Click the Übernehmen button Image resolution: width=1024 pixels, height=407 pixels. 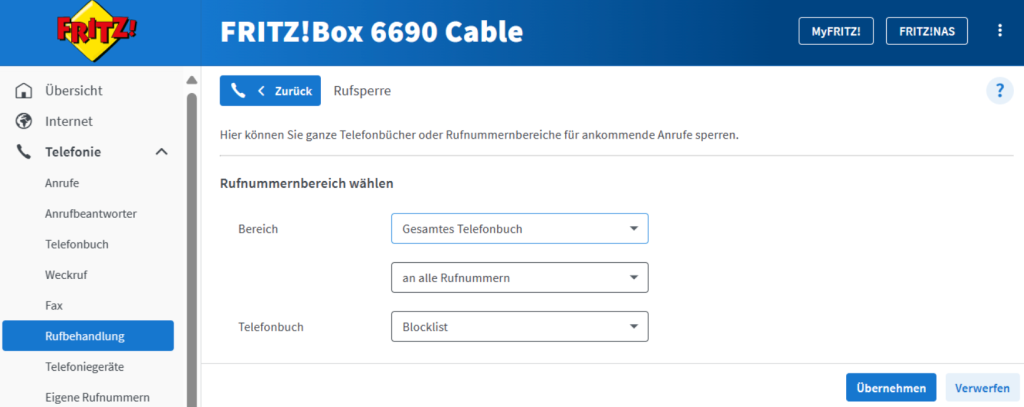pyautogui.click(x=891, y=387)
